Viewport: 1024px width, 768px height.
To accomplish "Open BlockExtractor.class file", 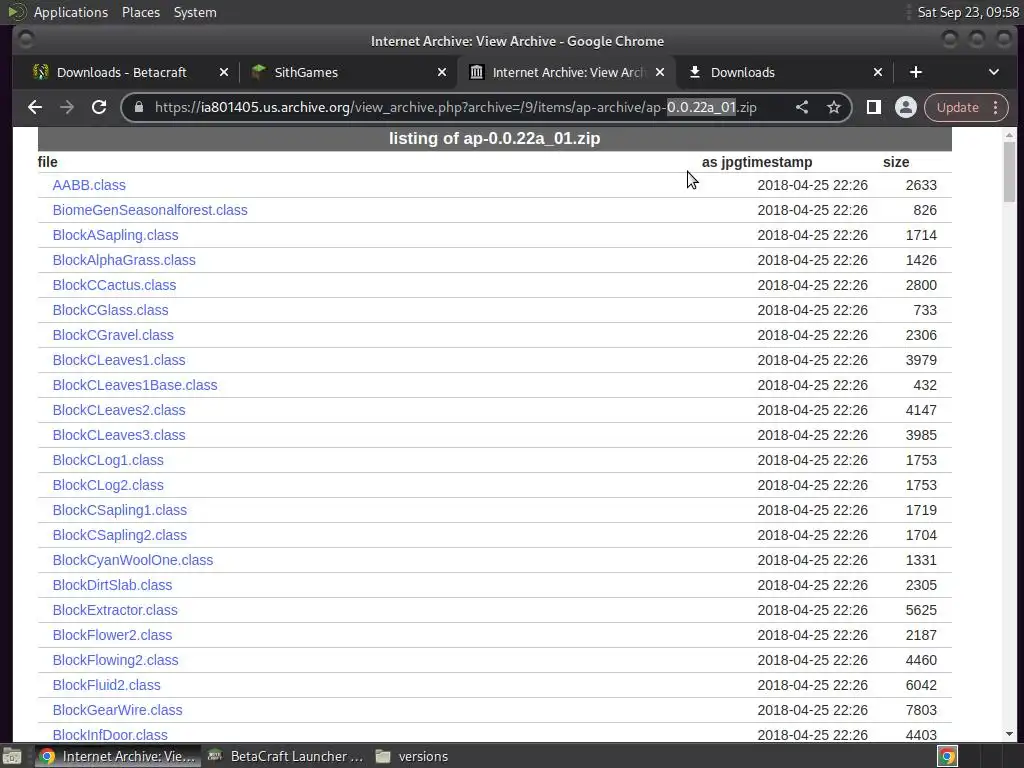I will 115,610.
